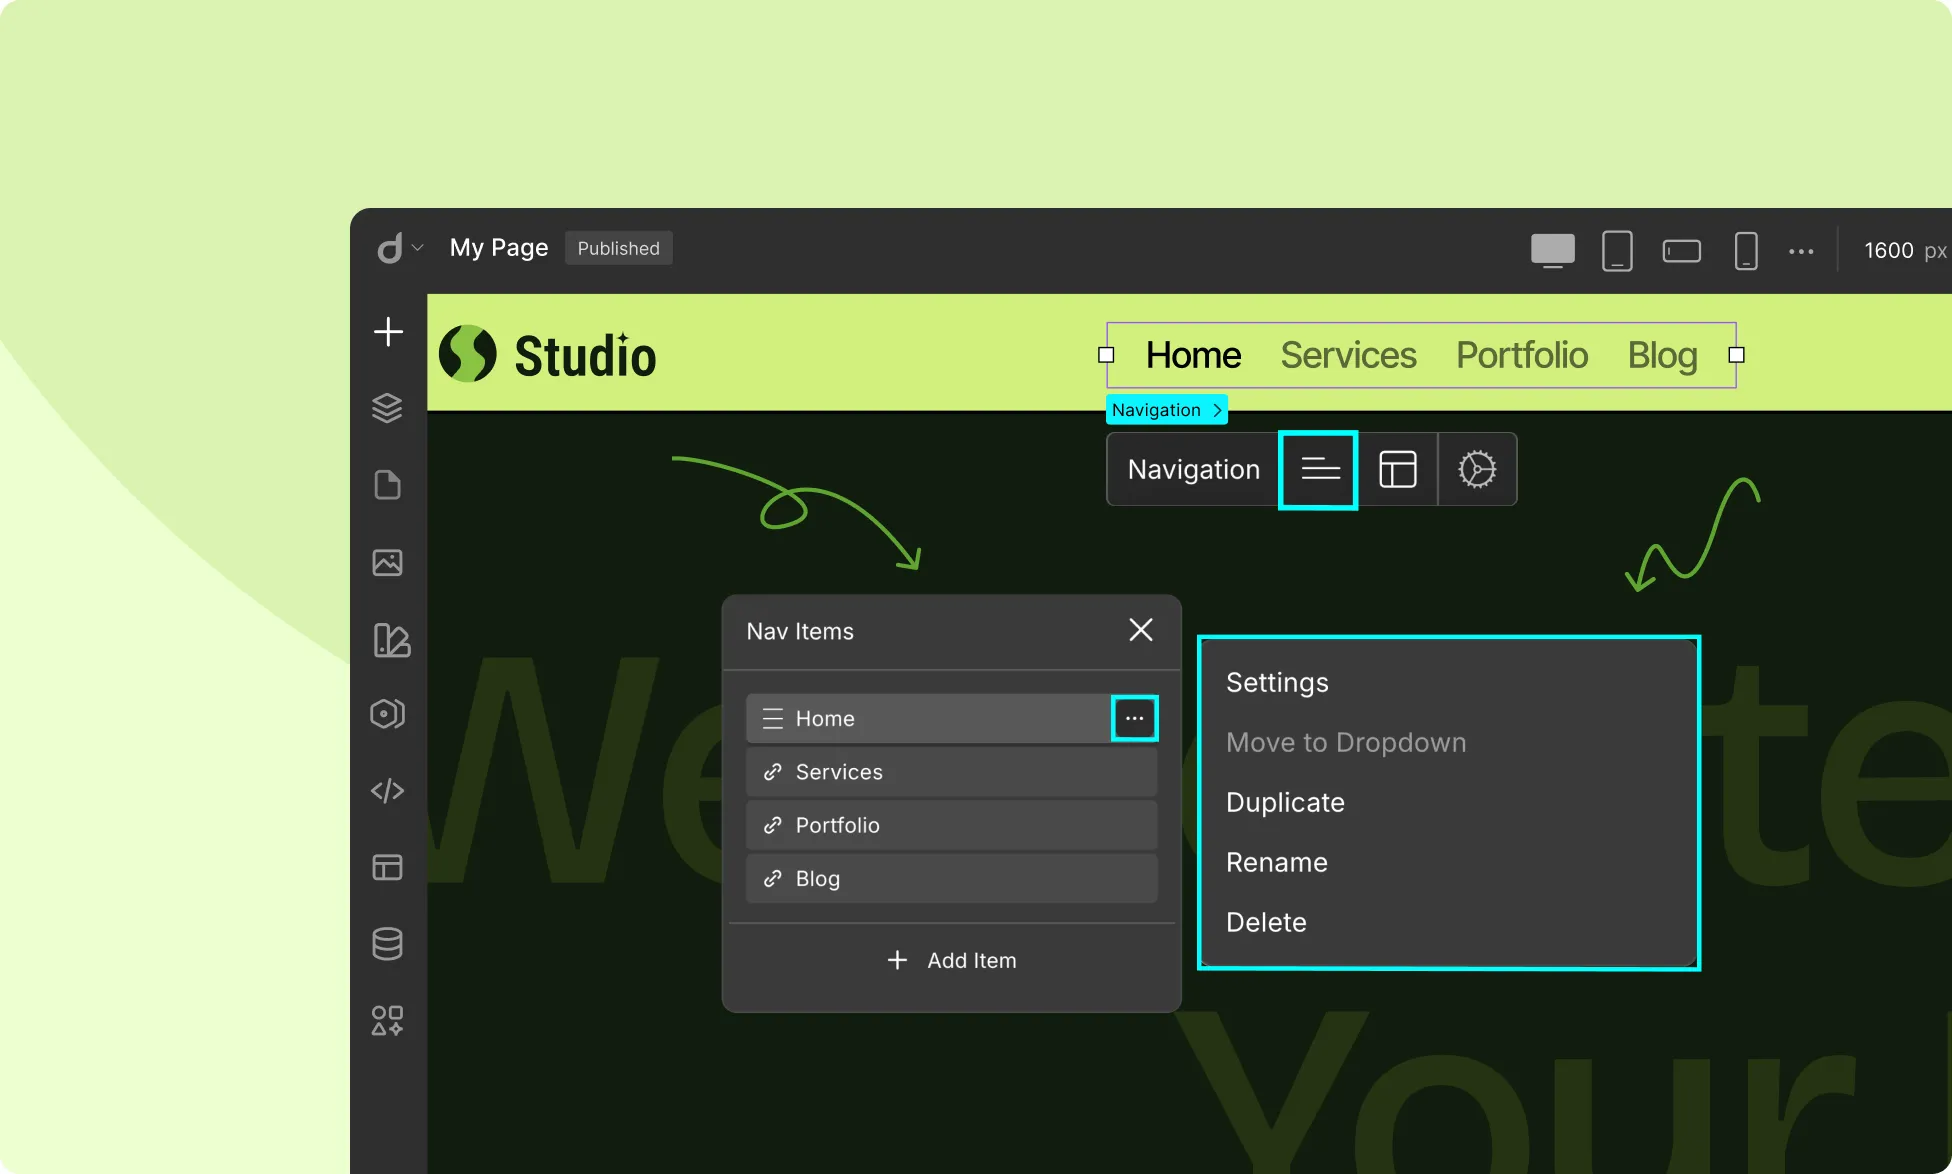Click the Studio logo in header
This screenshot has width=1952, height=1174.
pyautogui.click(x=548, y=355)
